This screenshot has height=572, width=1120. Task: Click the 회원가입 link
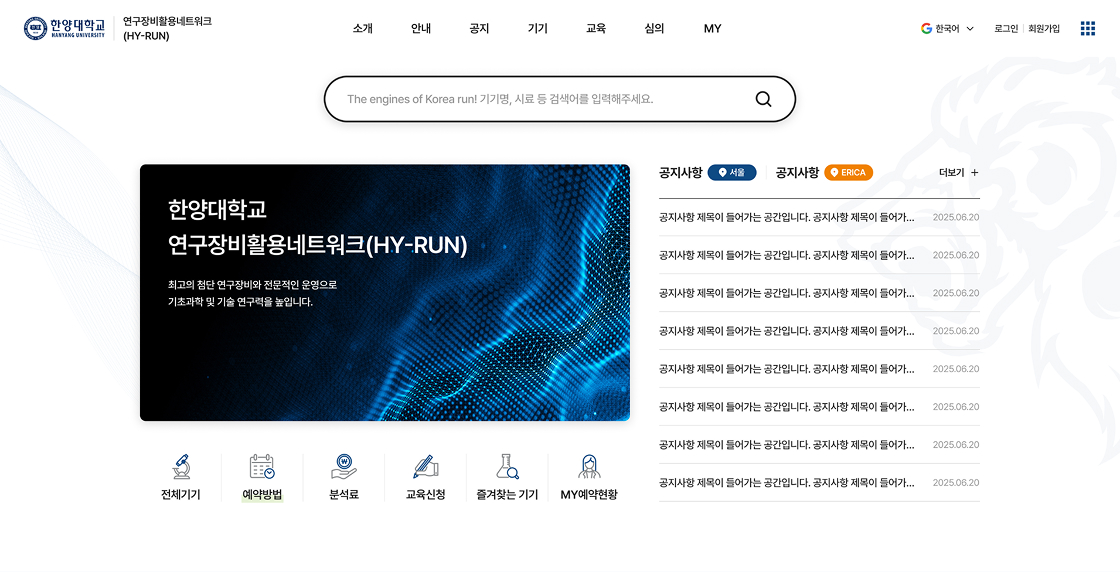point(1044,29)
